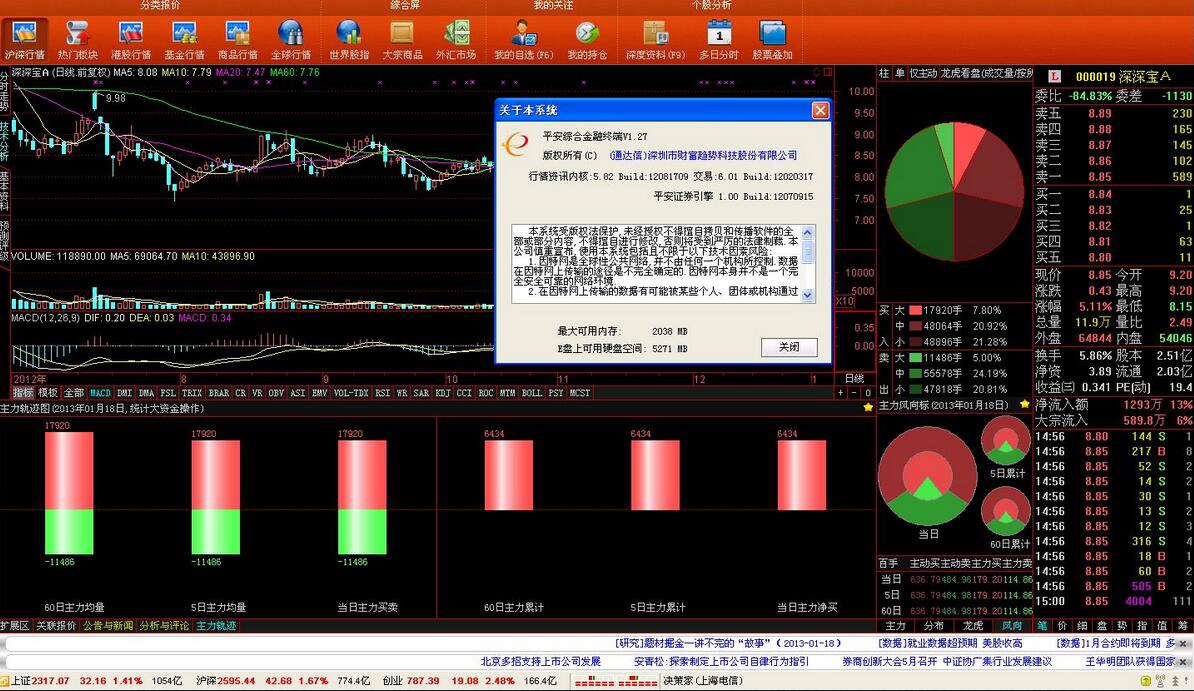Open the 热门板块 toolbar icon
Image resolution: width=1194 pixels, height=691 pixels.
[x=78, y=40]
